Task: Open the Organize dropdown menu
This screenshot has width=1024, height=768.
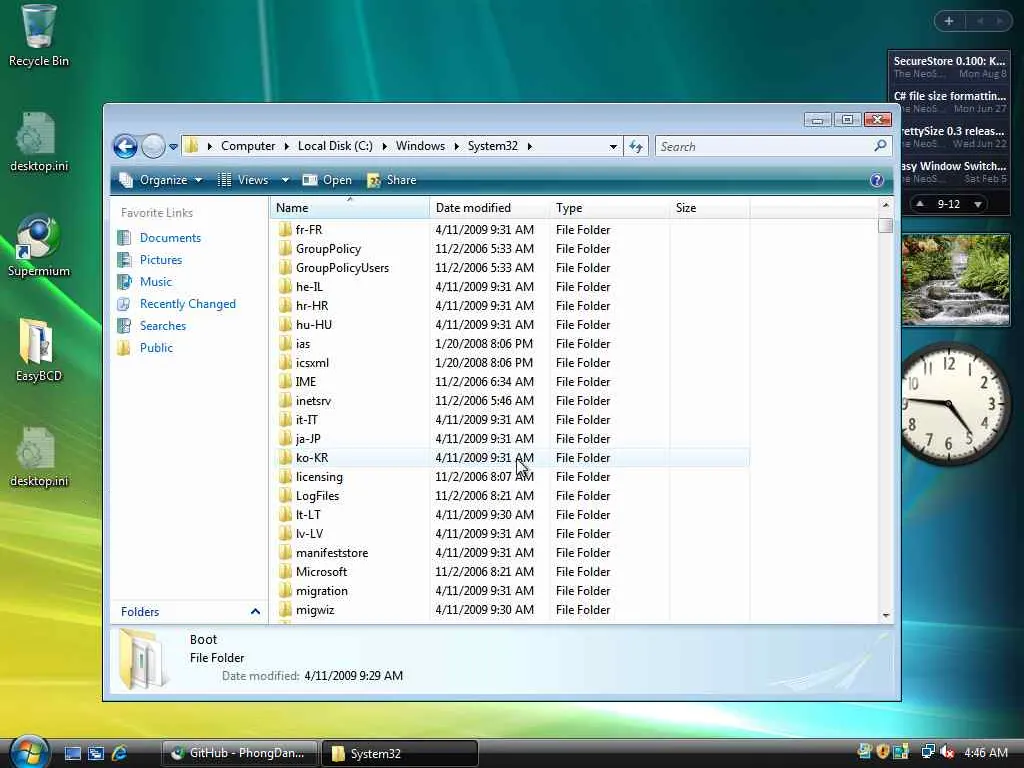Action: point(162,180)
